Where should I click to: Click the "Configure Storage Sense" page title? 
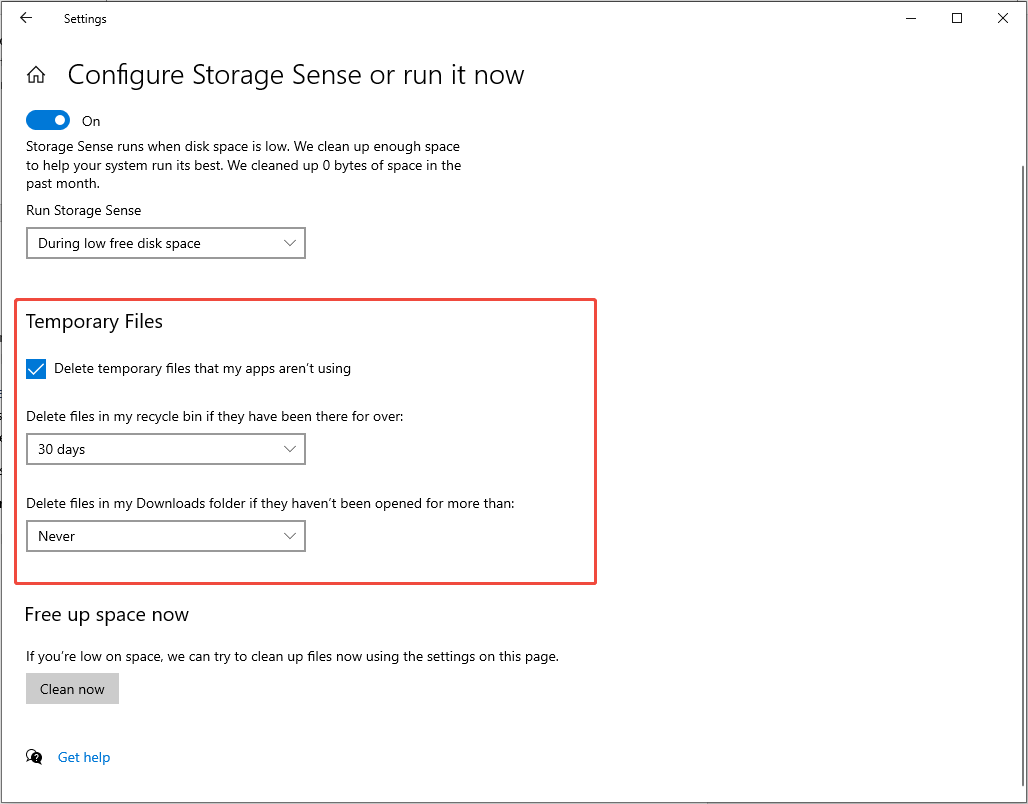click(x=295, y=75)
